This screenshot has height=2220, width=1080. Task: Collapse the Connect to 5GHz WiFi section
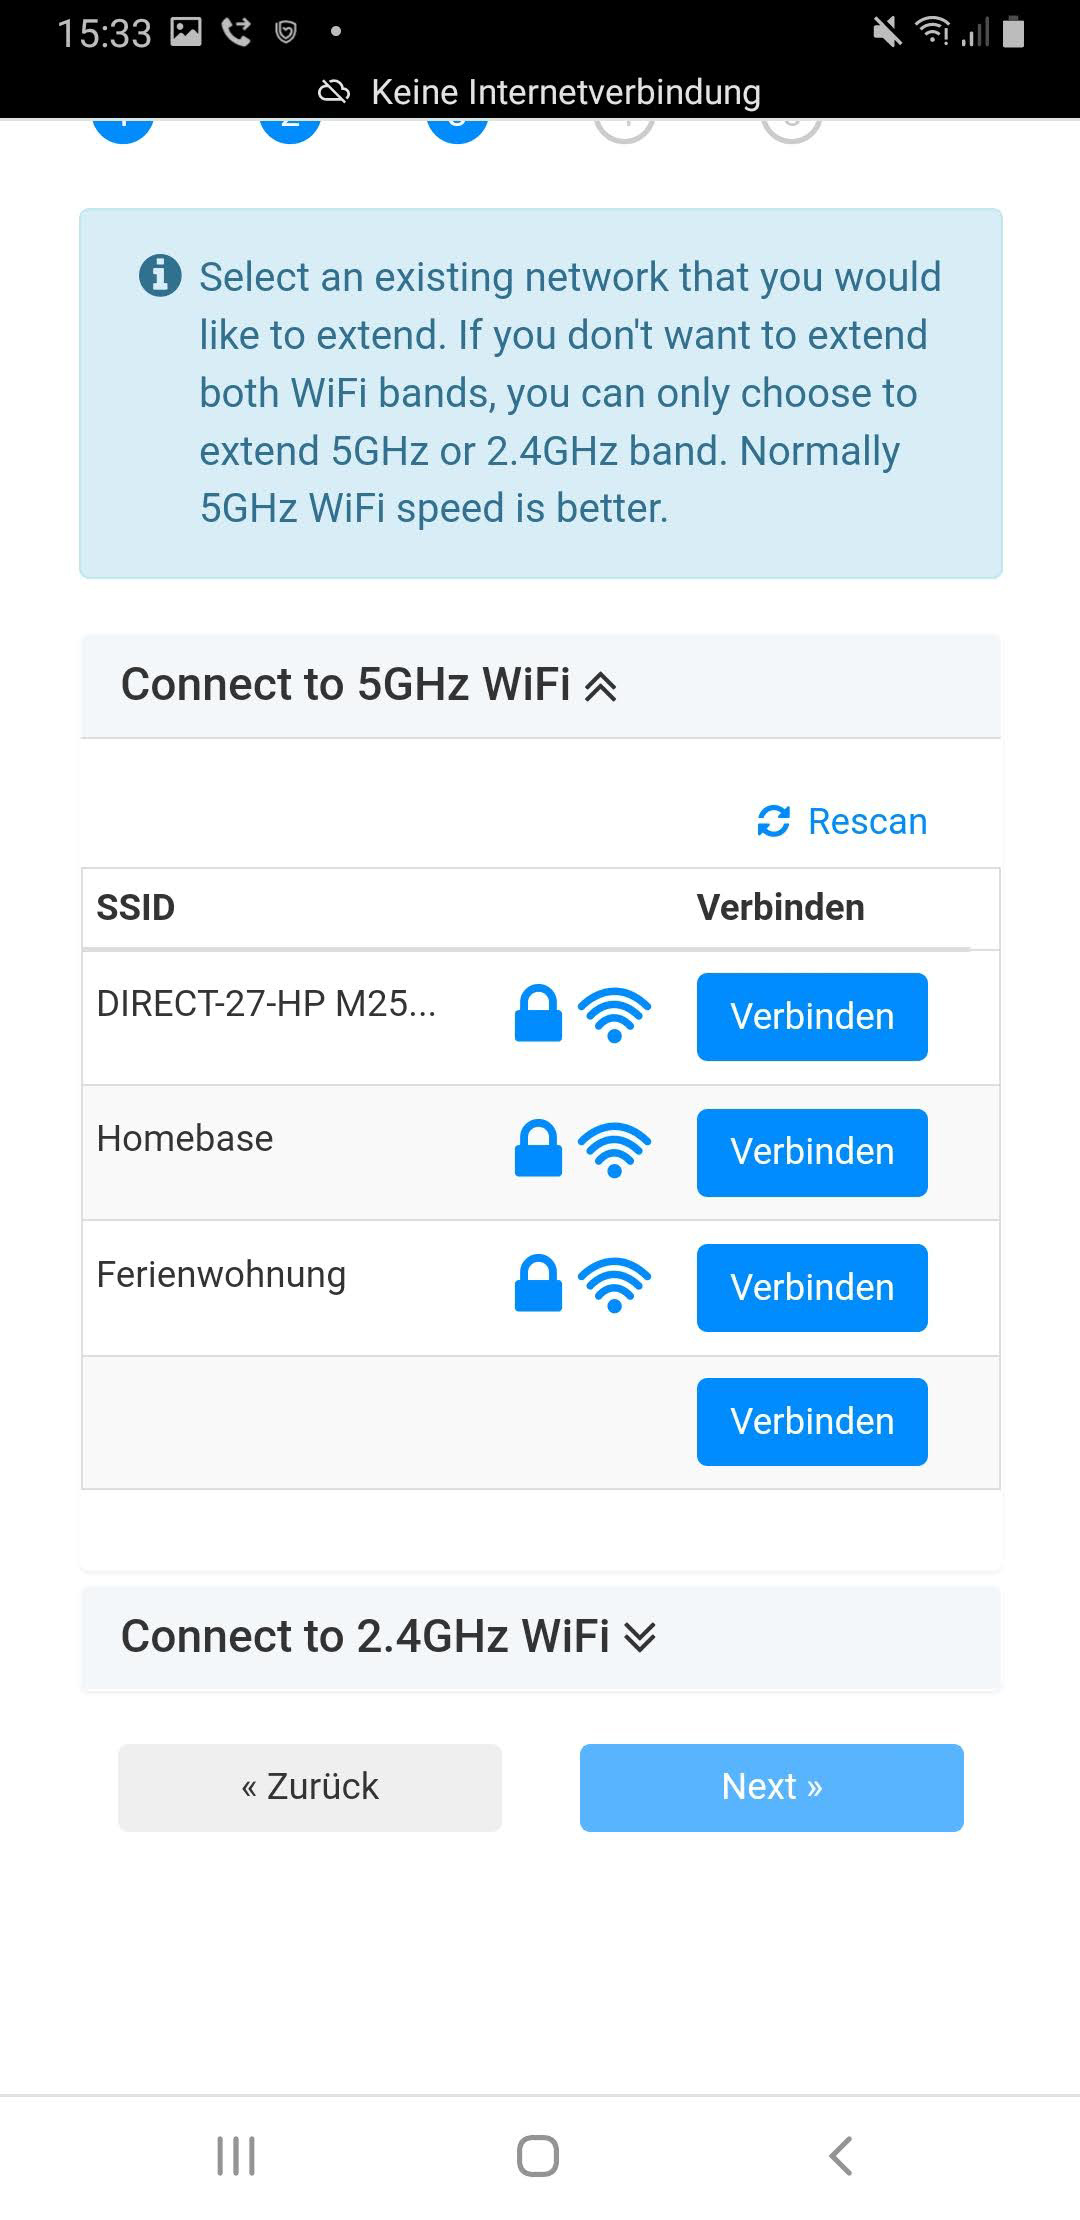pyautogui.click(x=369, y=685)
